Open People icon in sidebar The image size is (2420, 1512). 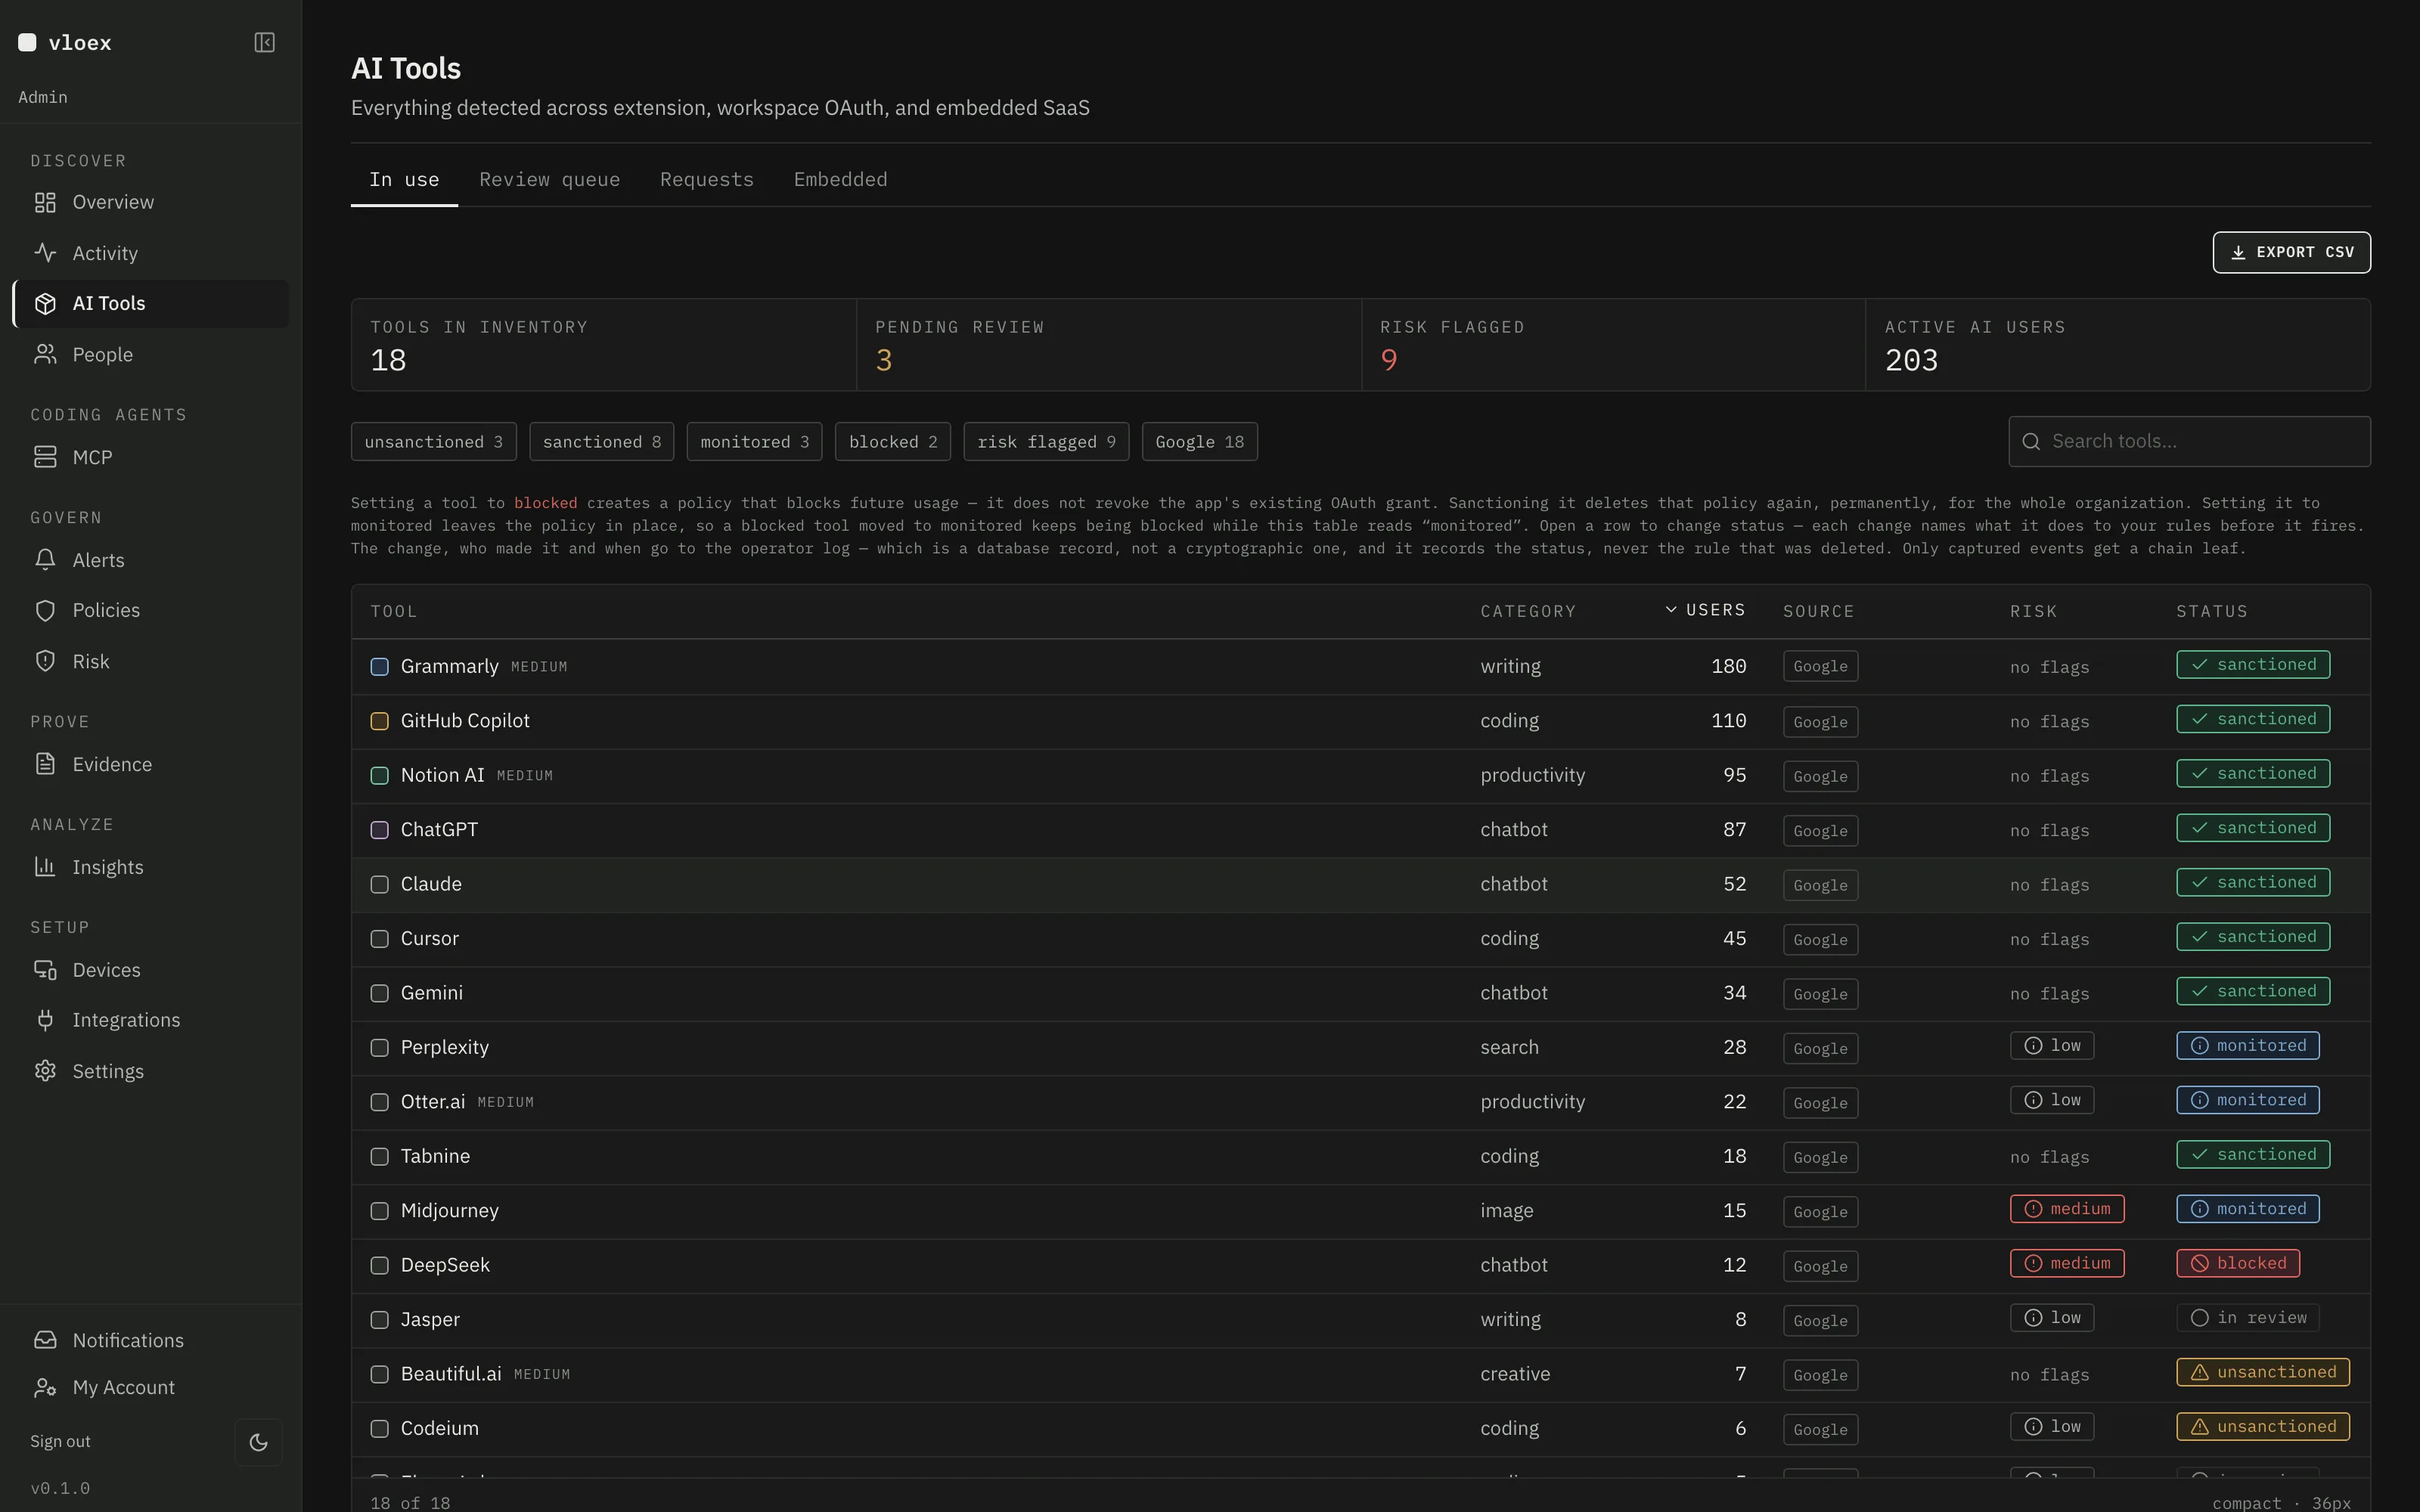45,355
